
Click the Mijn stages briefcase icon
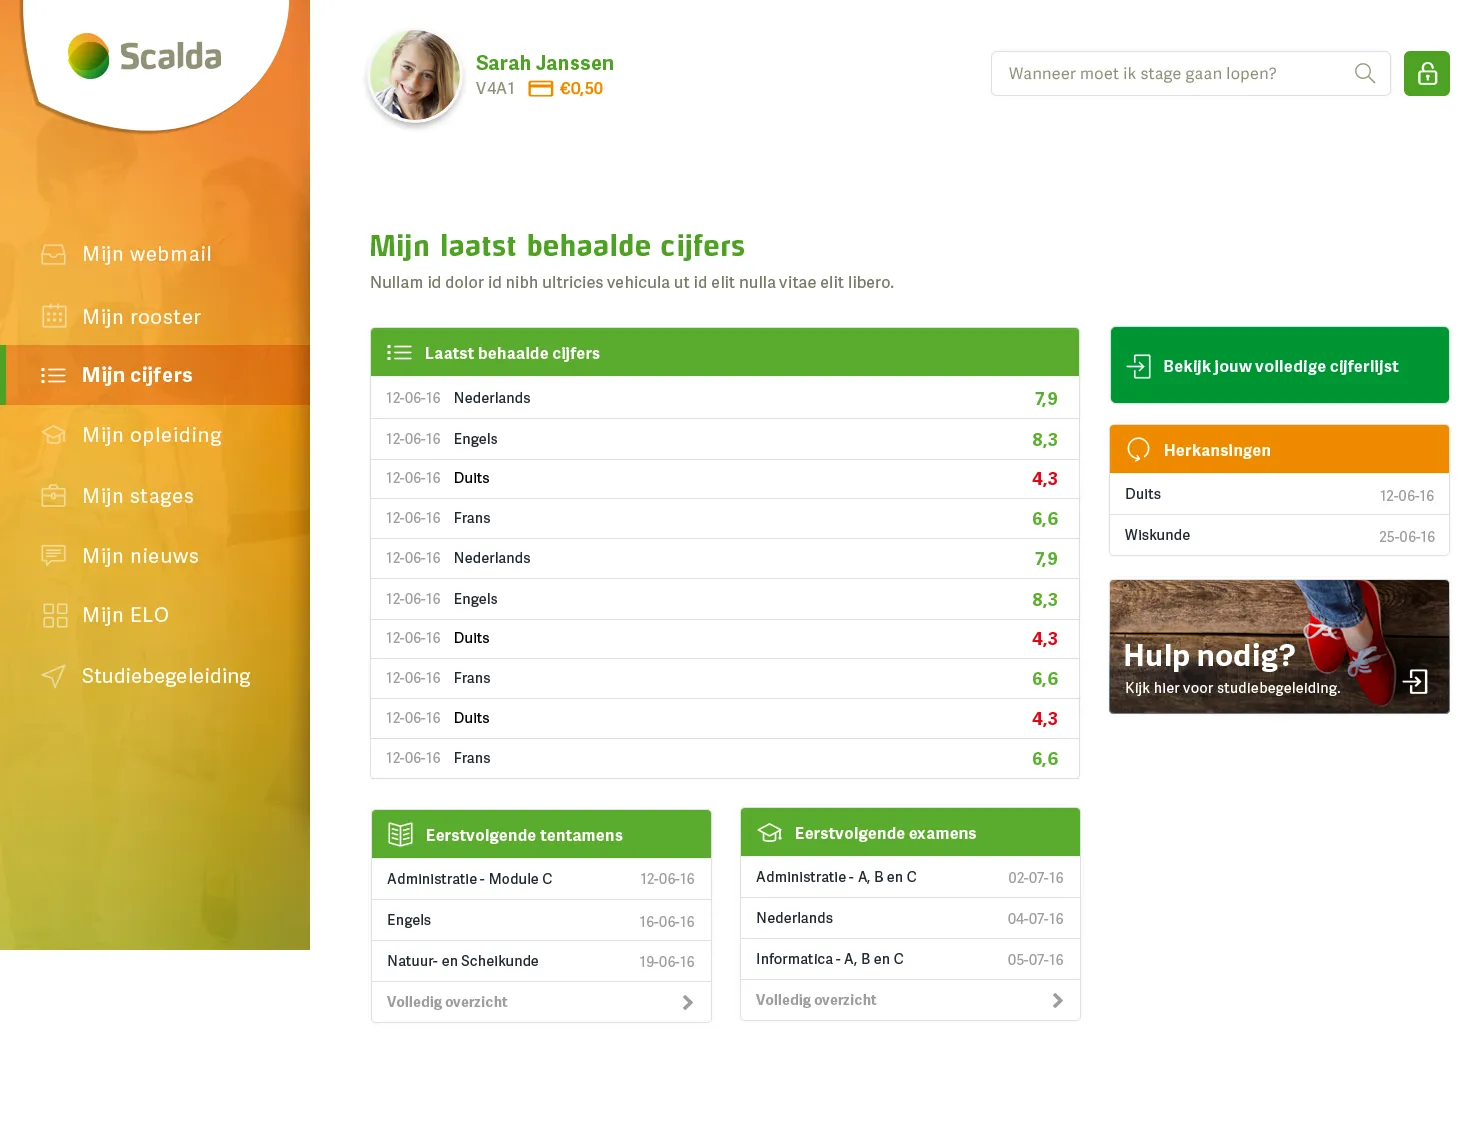point(54,496)
